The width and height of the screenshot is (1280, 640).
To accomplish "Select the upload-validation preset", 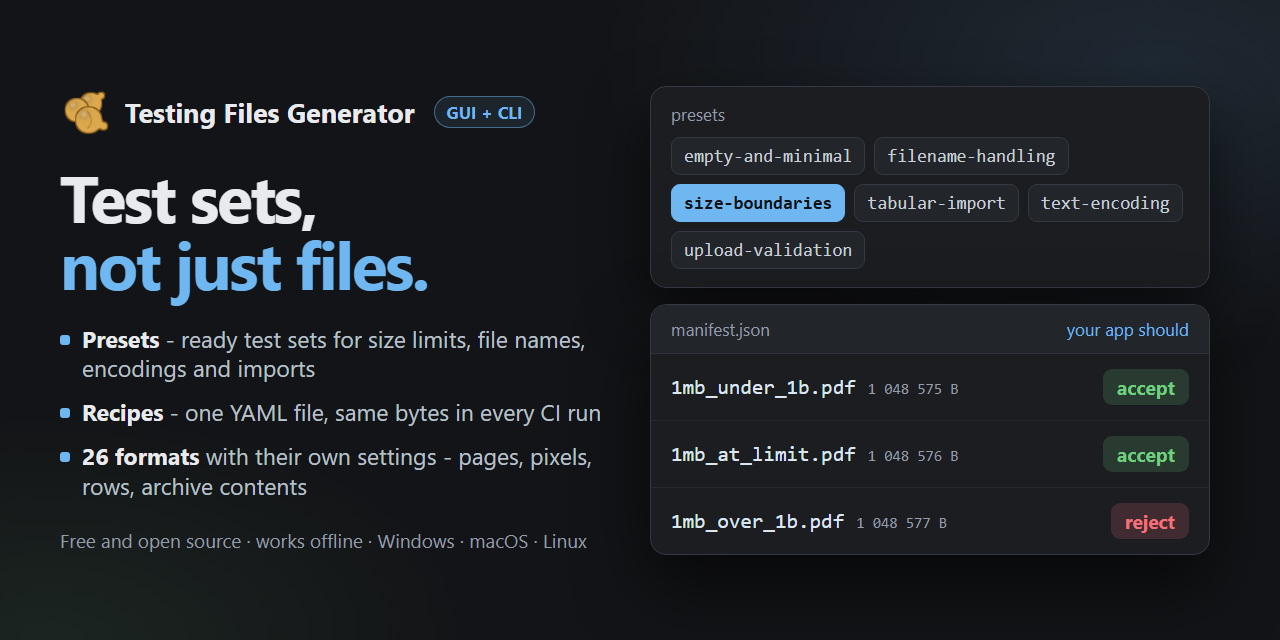I will [767, 250].
